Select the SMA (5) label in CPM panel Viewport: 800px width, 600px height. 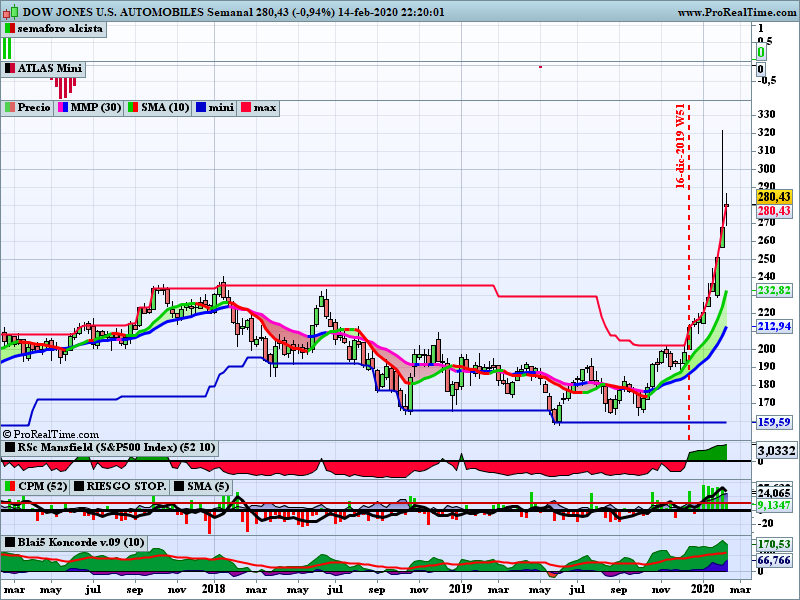tap(208, 487)
